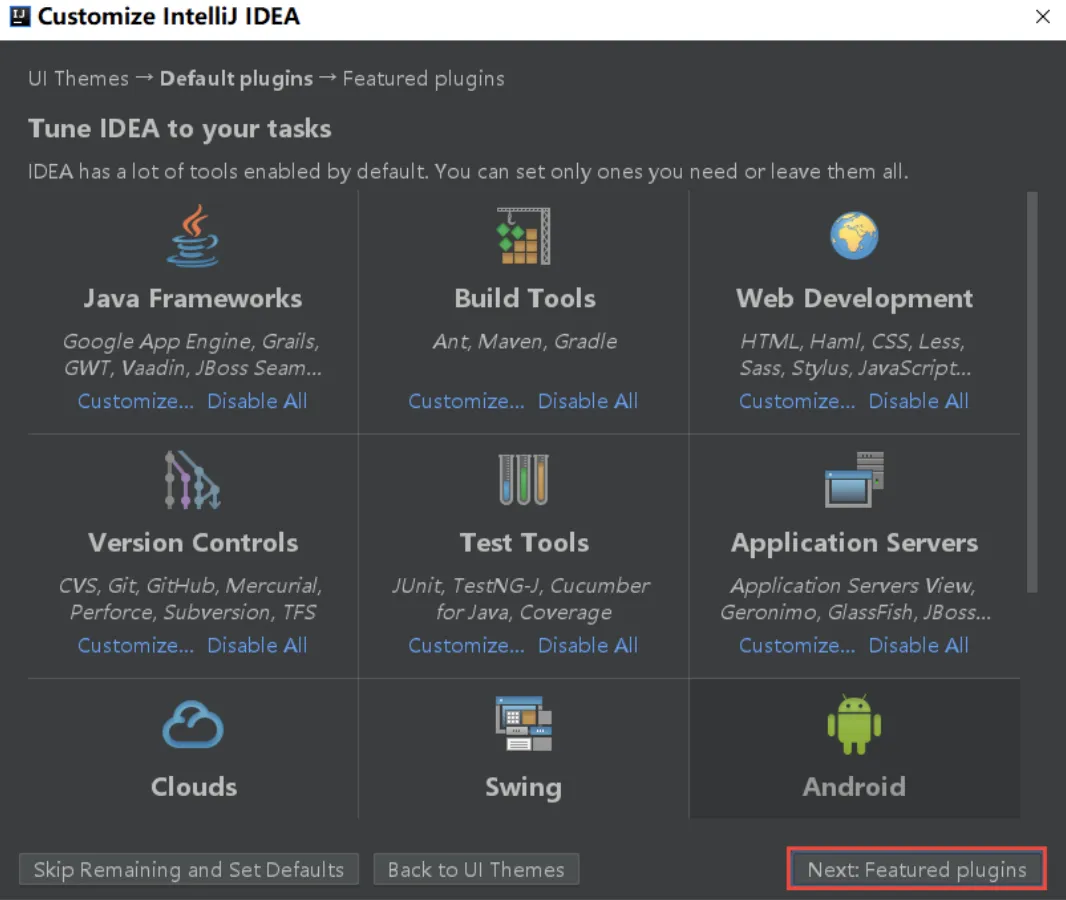The height and width of the screenshot is (900, 1066).
Task: Open Customize for Test Tools
Action: pos(466,645)
